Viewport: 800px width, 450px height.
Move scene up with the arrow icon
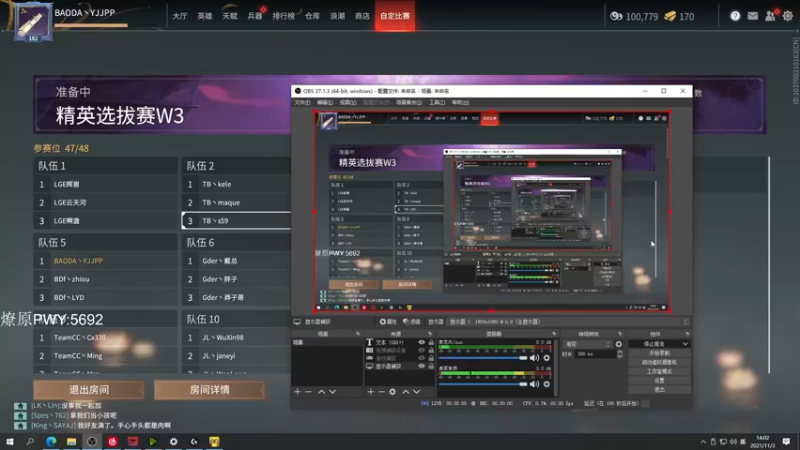coord(321,392)
